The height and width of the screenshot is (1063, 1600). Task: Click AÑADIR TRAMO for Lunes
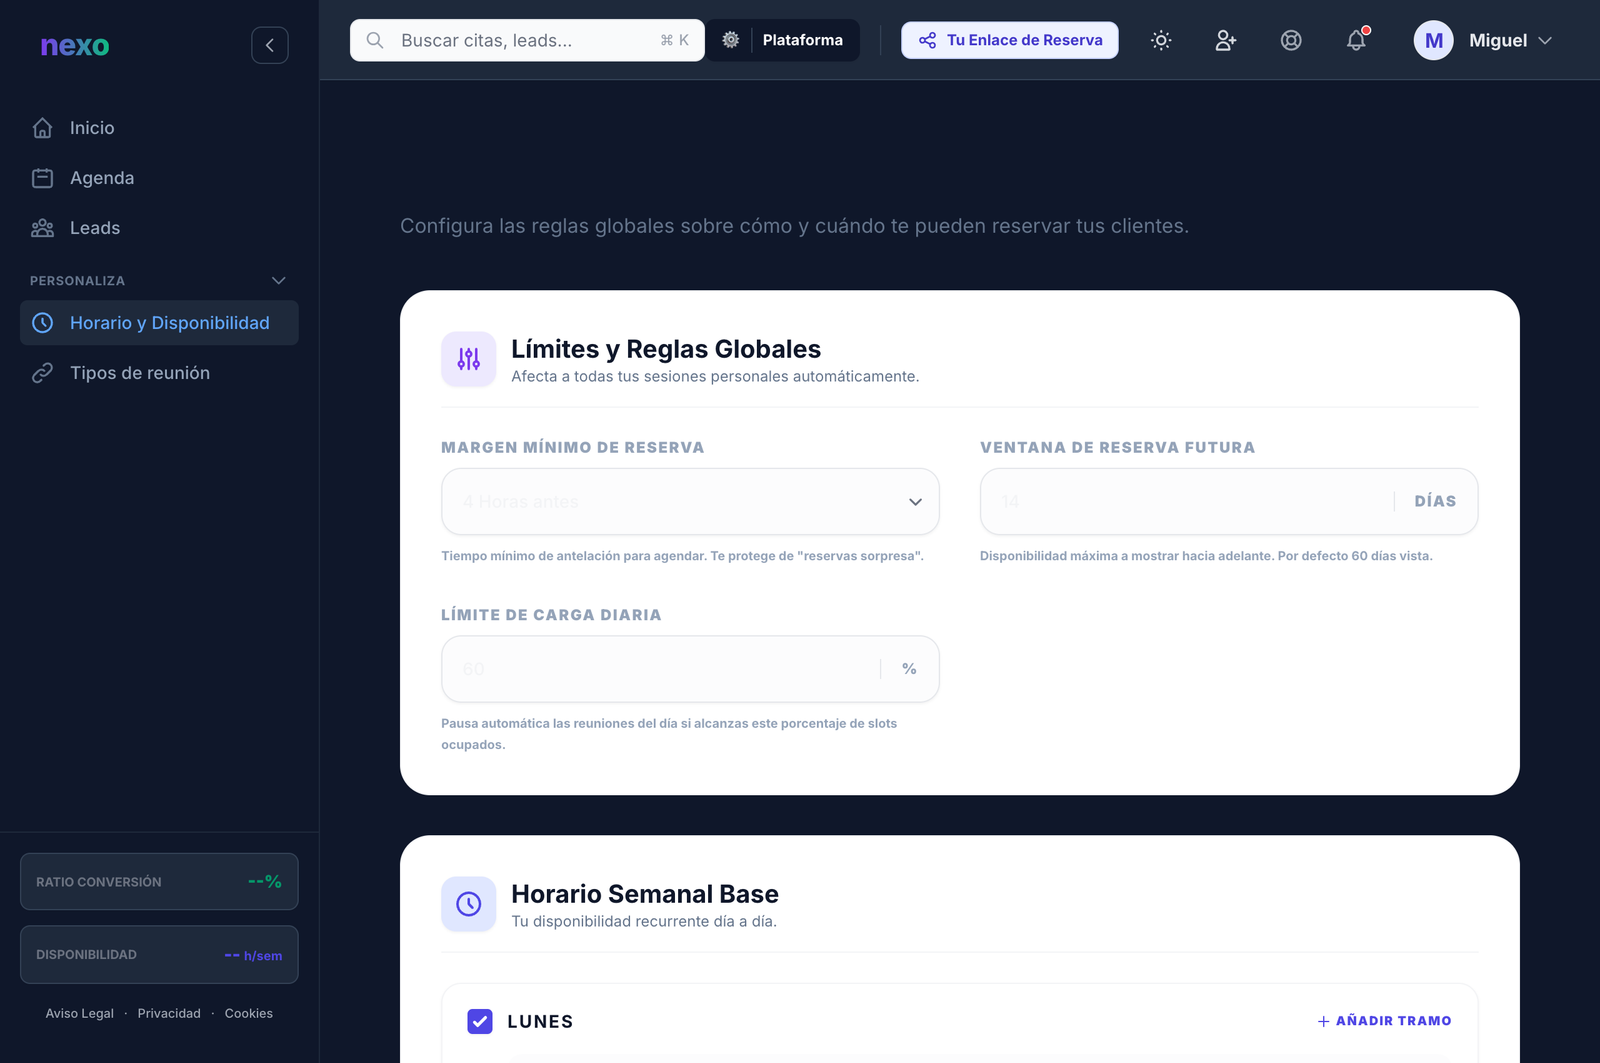click(x=1383, y=1020)
